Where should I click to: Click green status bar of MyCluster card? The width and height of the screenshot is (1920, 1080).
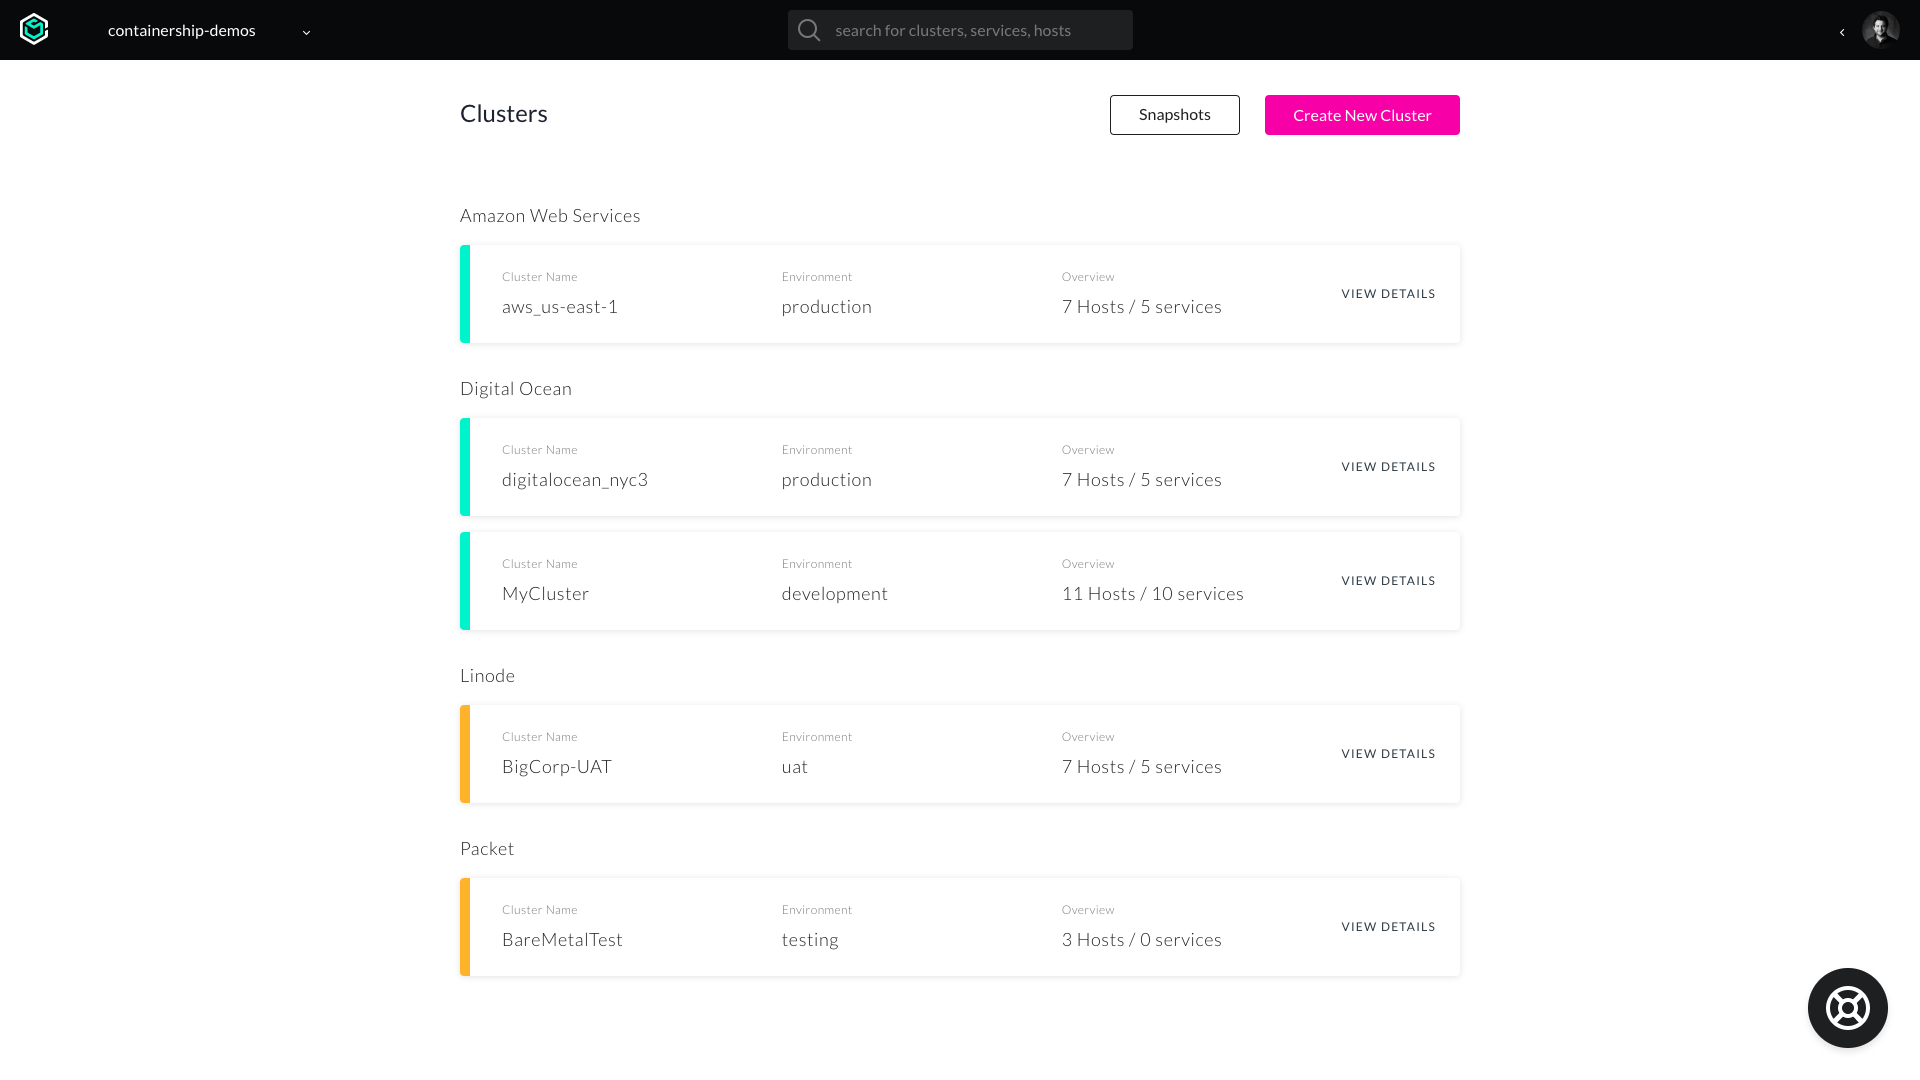click(x=465, y=581)
